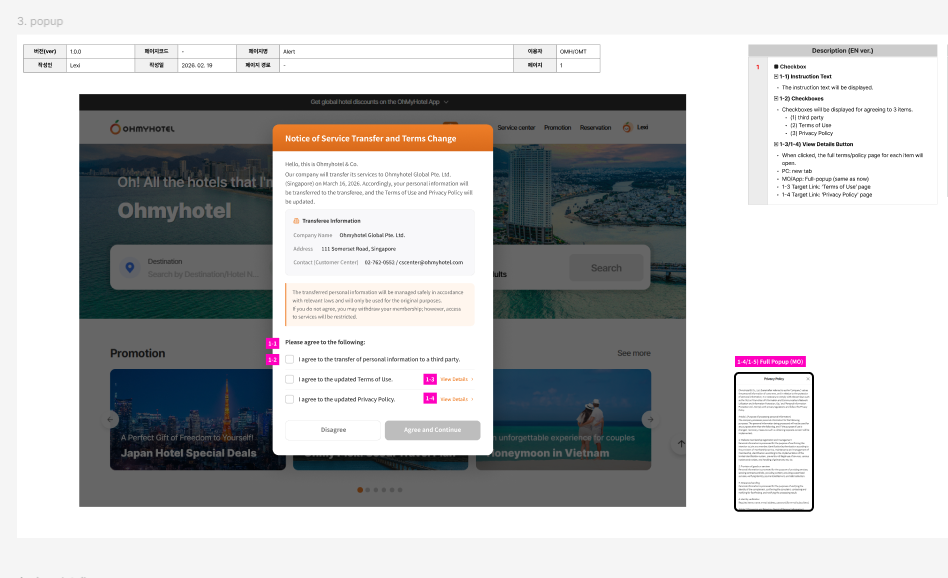Collapse the 1-1) Instruction Text section
Screen dimensions: 948x578
776,77
